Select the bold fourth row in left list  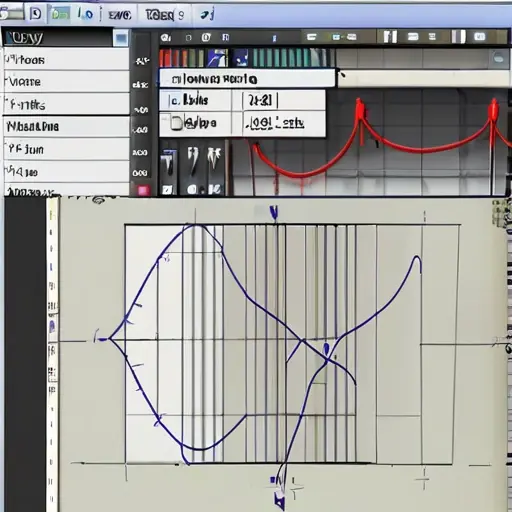[x=66, y=126]
